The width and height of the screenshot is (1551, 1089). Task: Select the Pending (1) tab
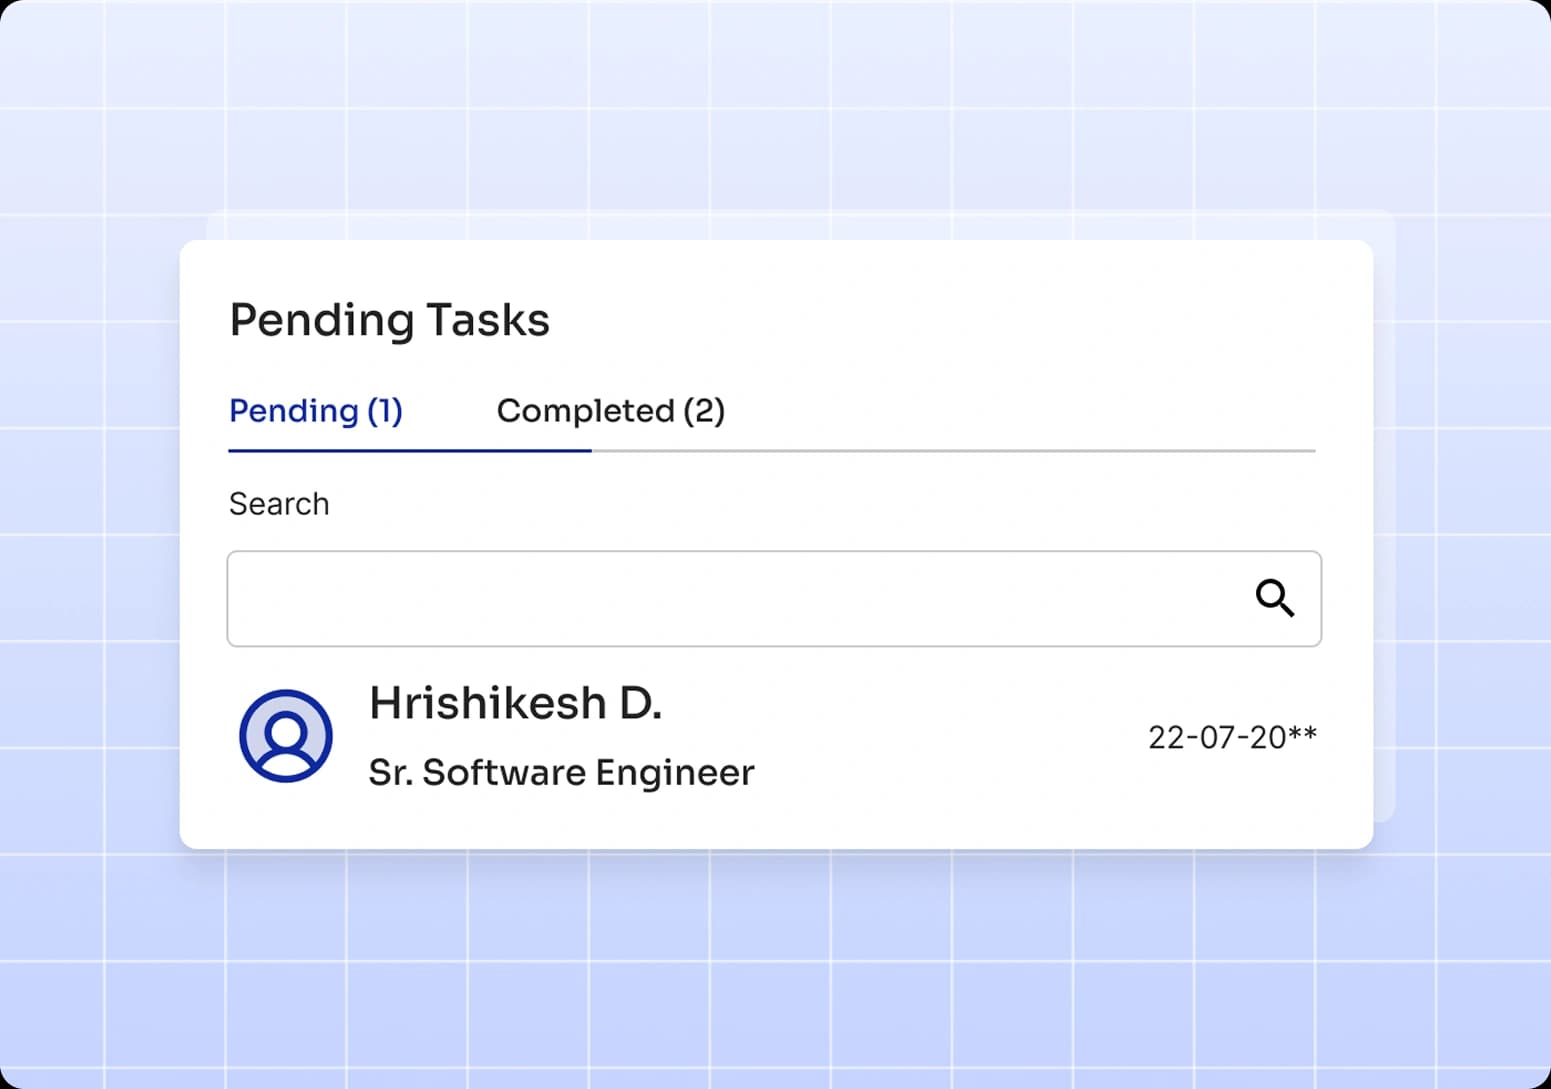pos(316,411)
